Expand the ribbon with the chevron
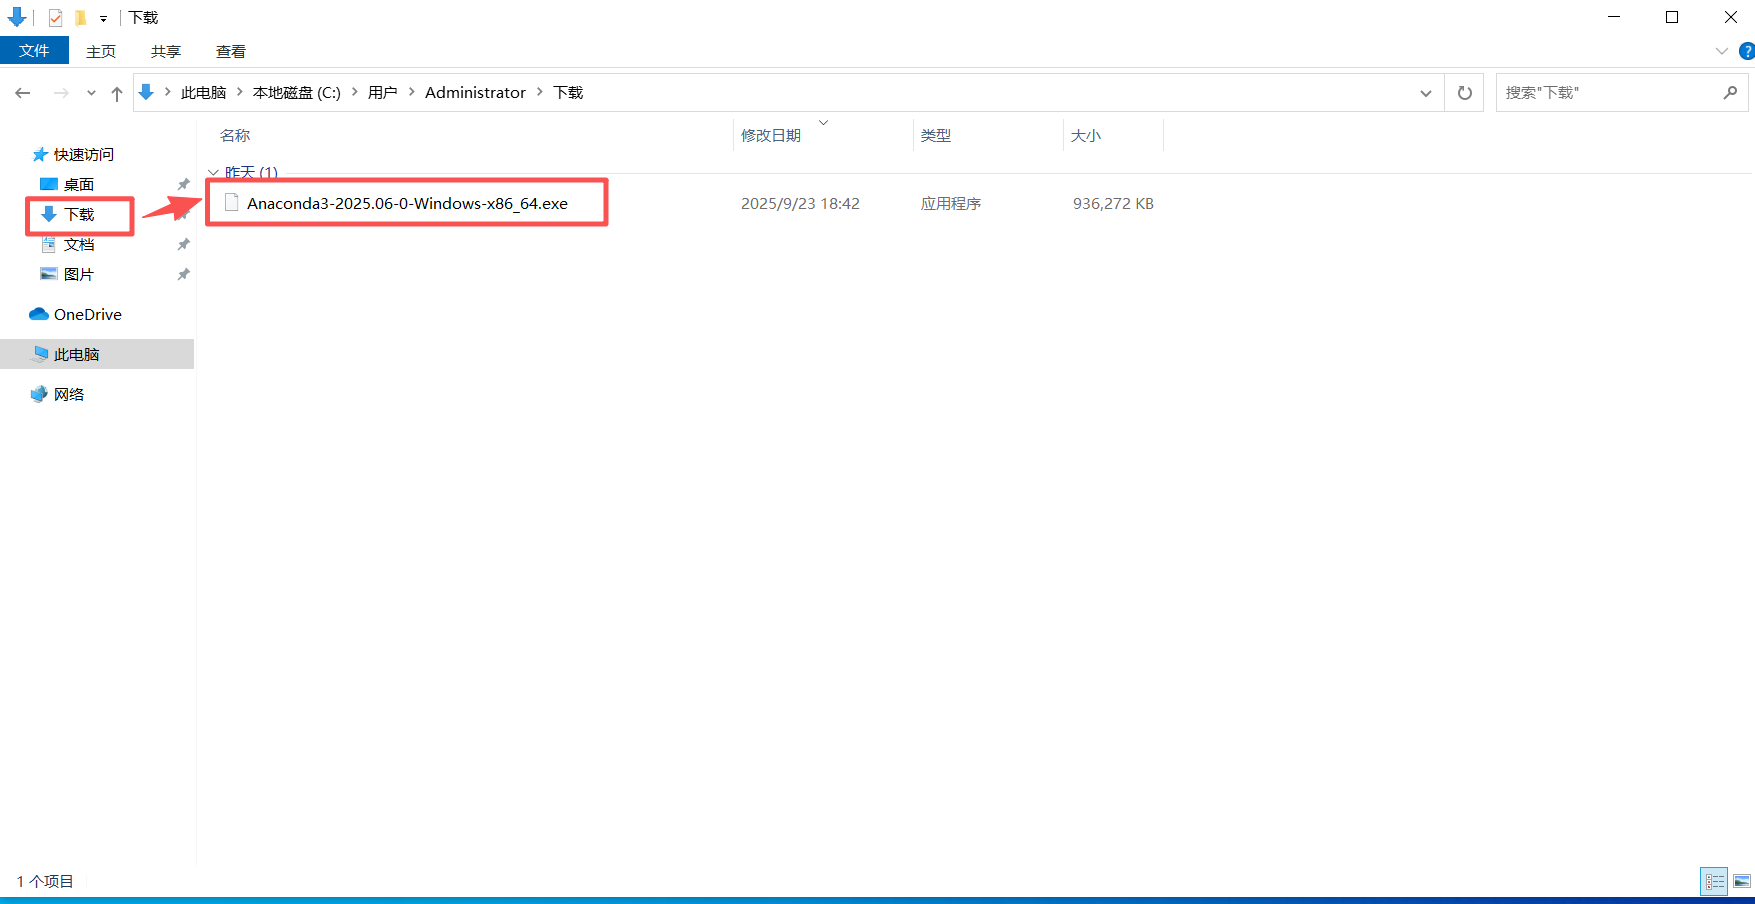The width and height of the screenshot is (1755, 904). click(1721, 51)
